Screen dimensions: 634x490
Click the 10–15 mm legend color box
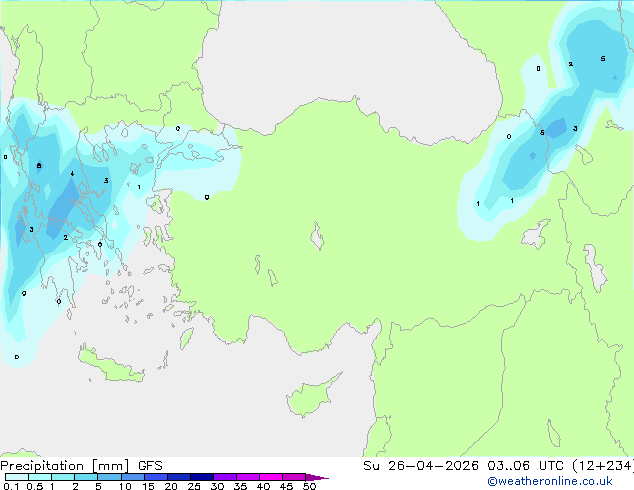133,477
